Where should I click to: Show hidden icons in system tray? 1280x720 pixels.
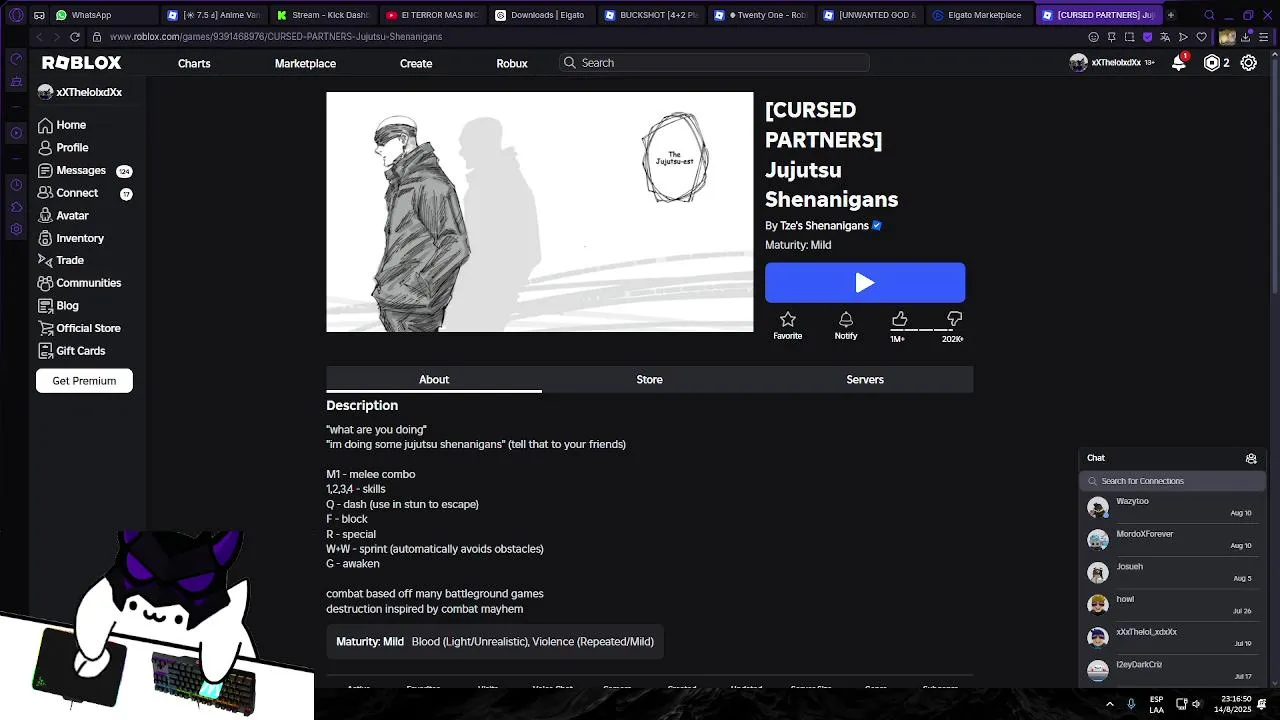[1109, 704]
